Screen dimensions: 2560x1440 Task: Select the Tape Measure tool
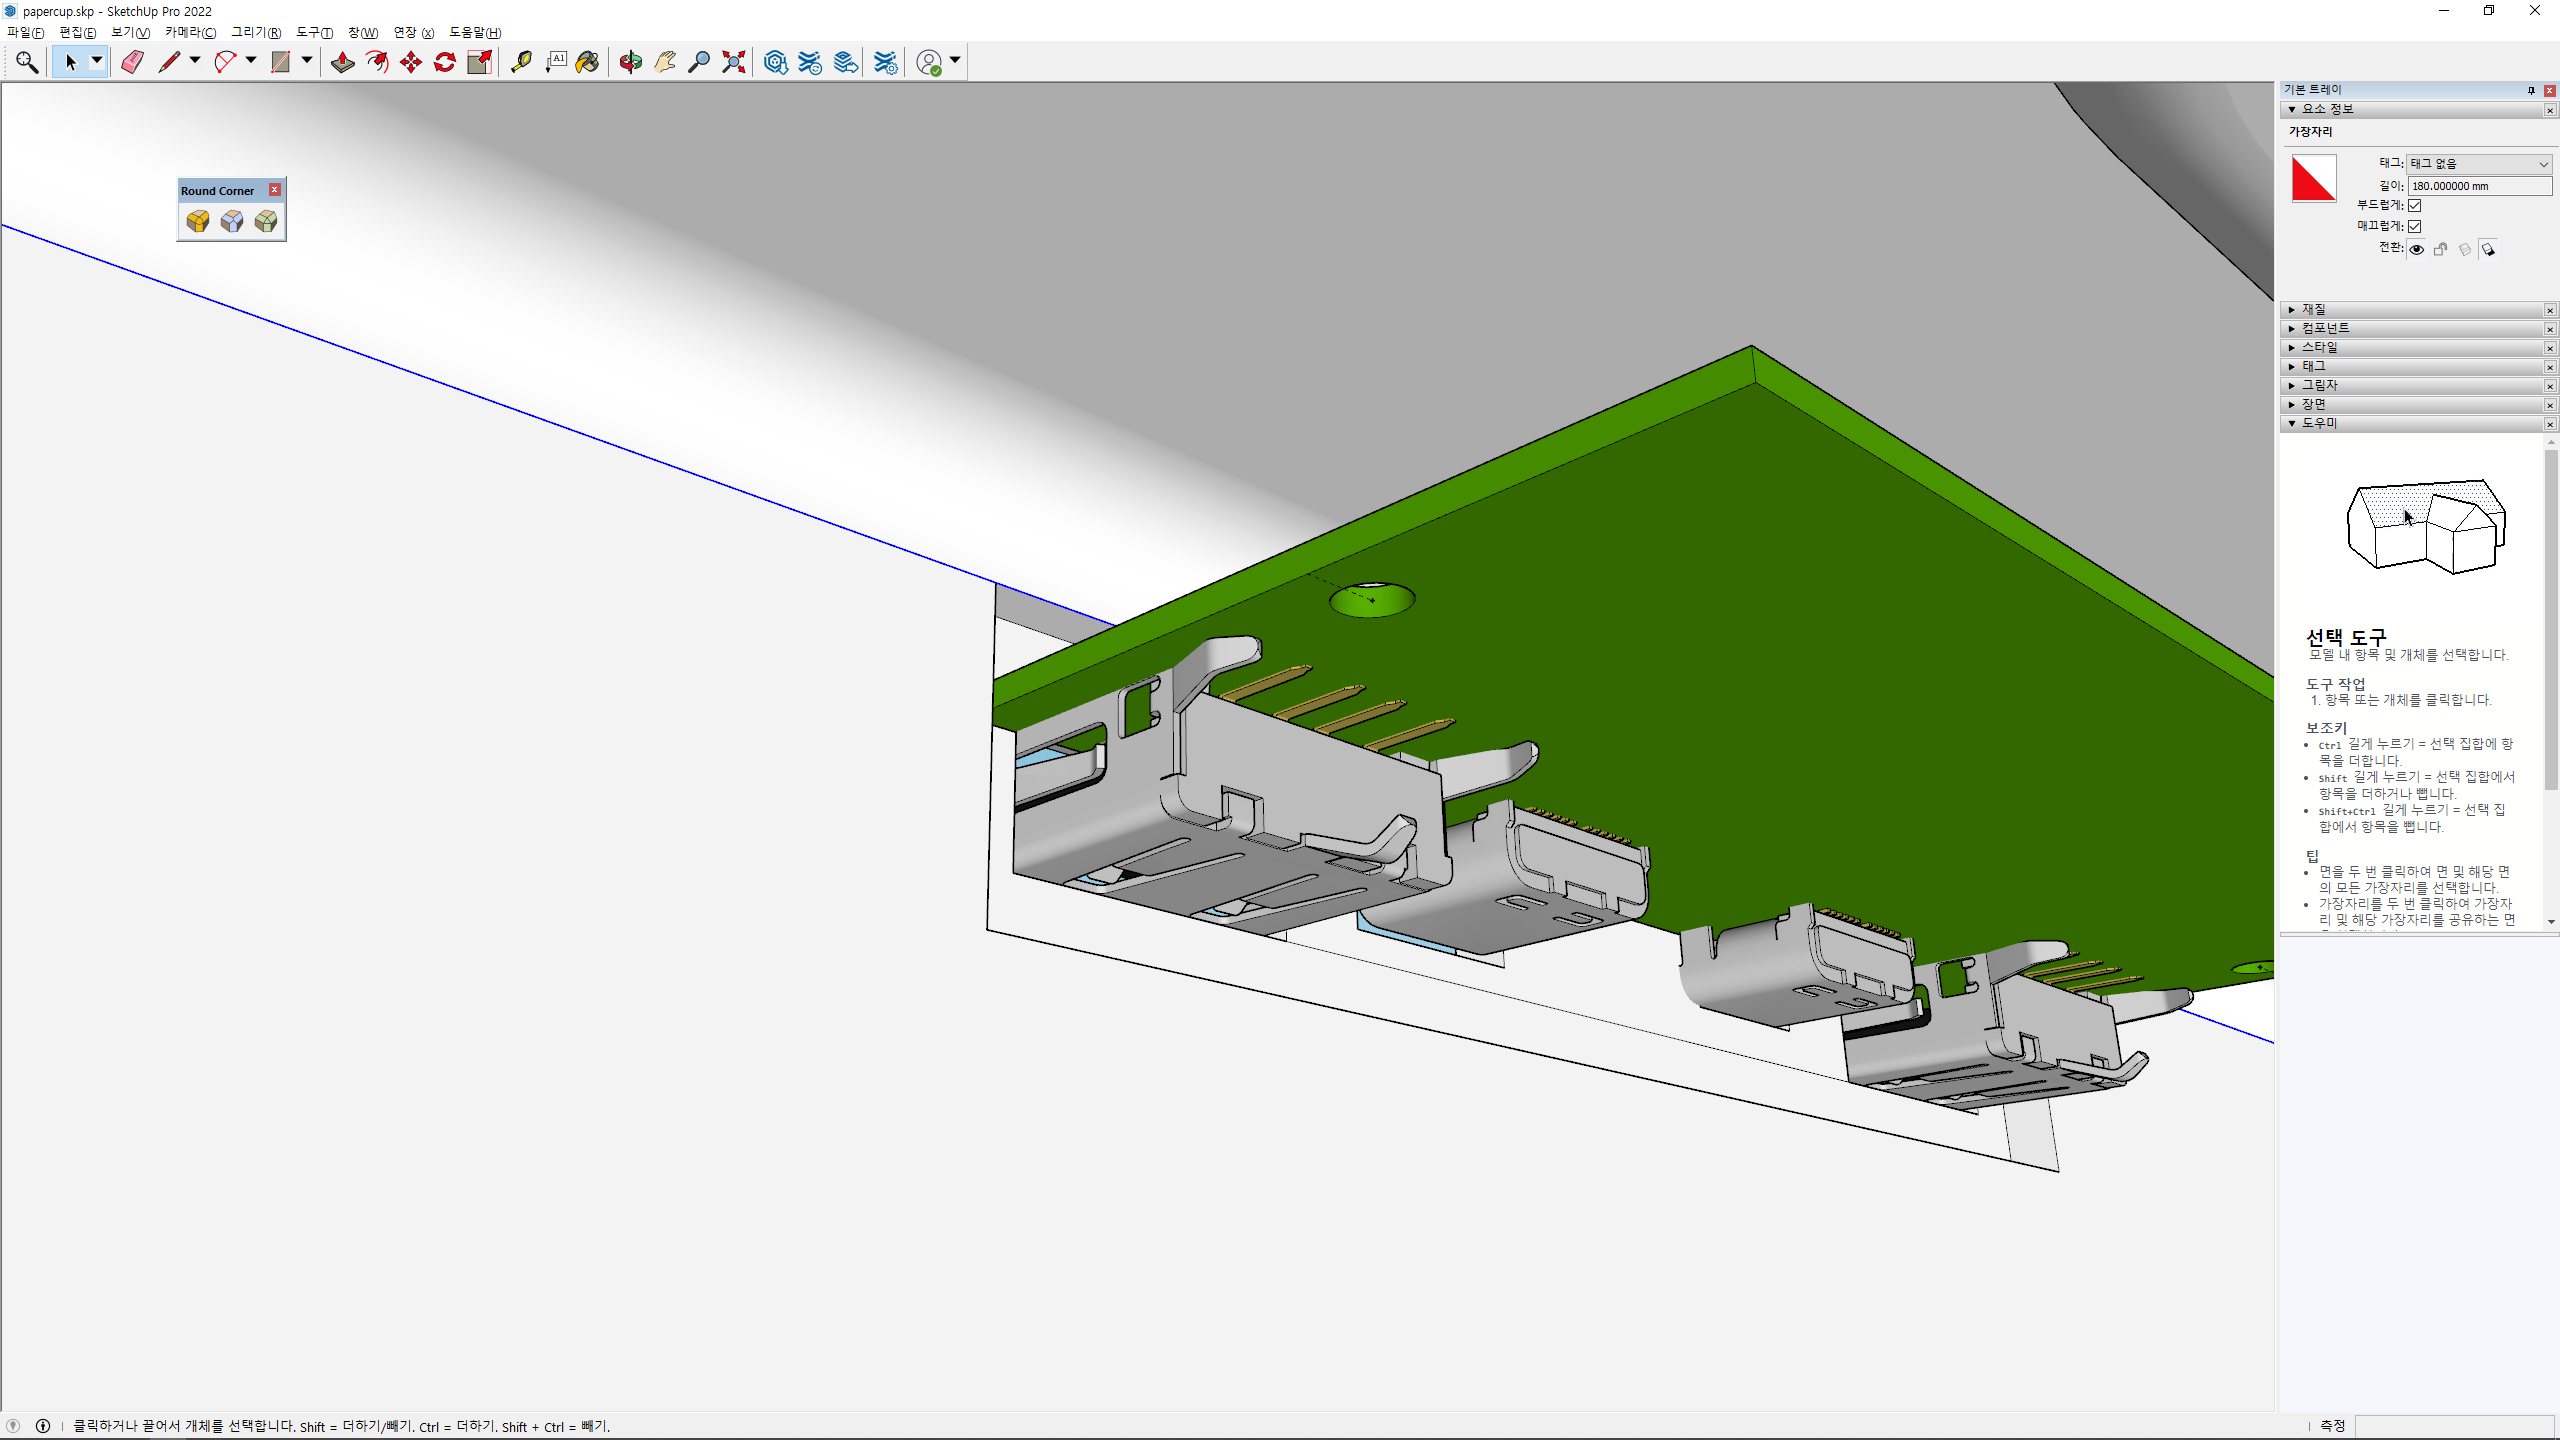click(x=521, y=62)
